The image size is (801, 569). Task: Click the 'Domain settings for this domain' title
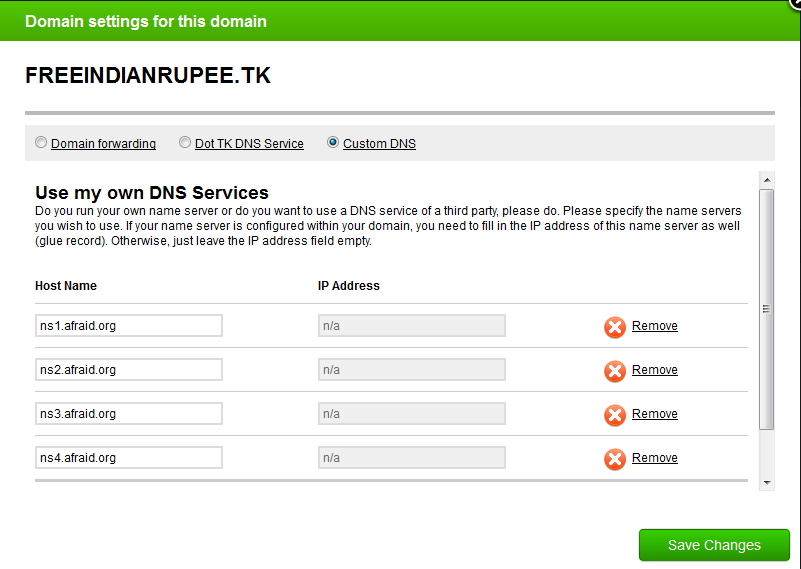(146, 21)
